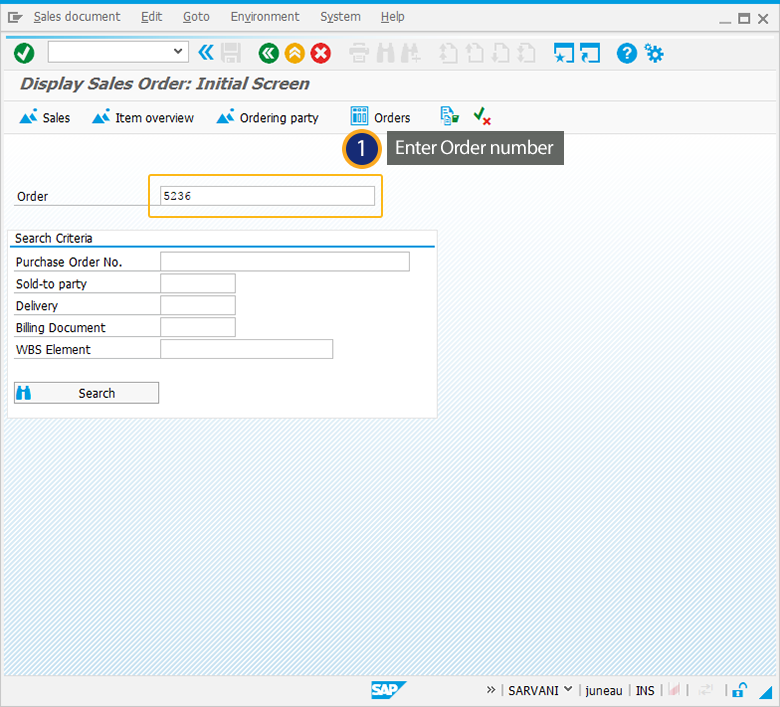Open the SARVANI system dropdown in status bar

(540, 691)
